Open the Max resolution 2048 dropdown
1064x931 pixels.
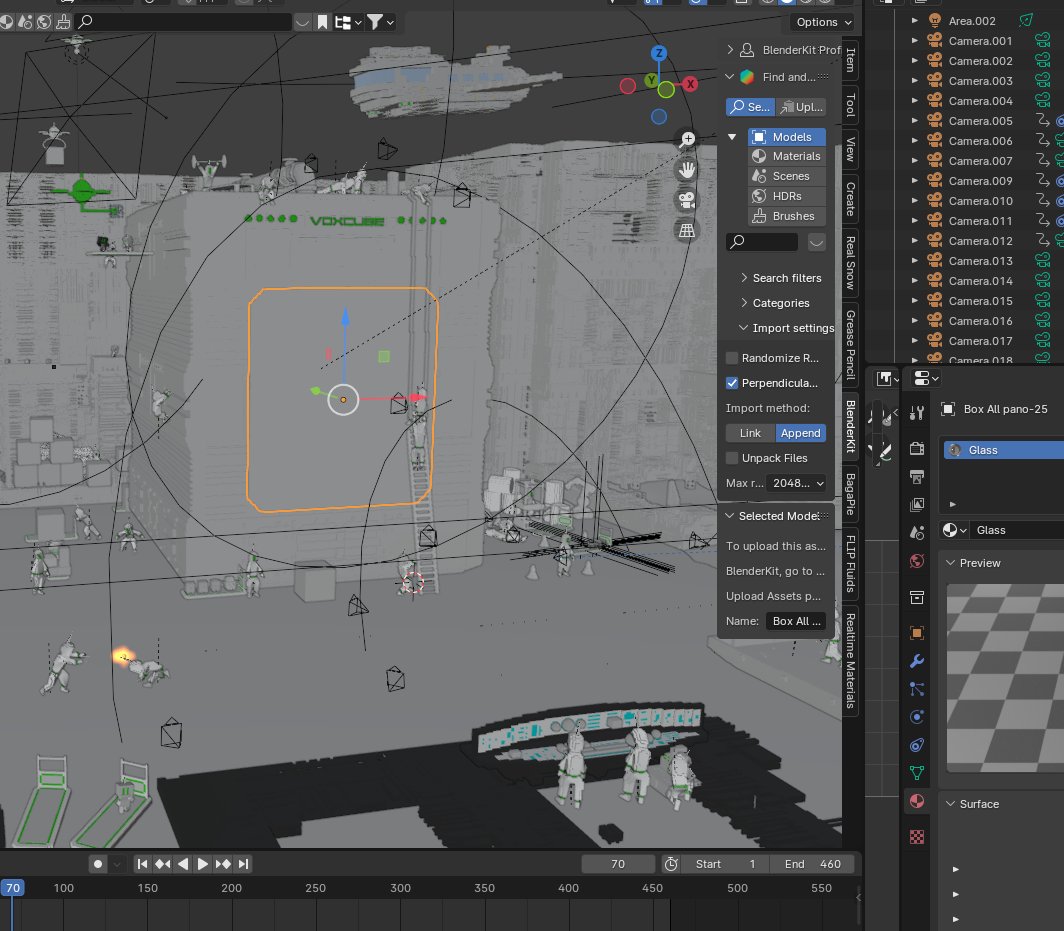pyautogui.click(x=797, y=483)
